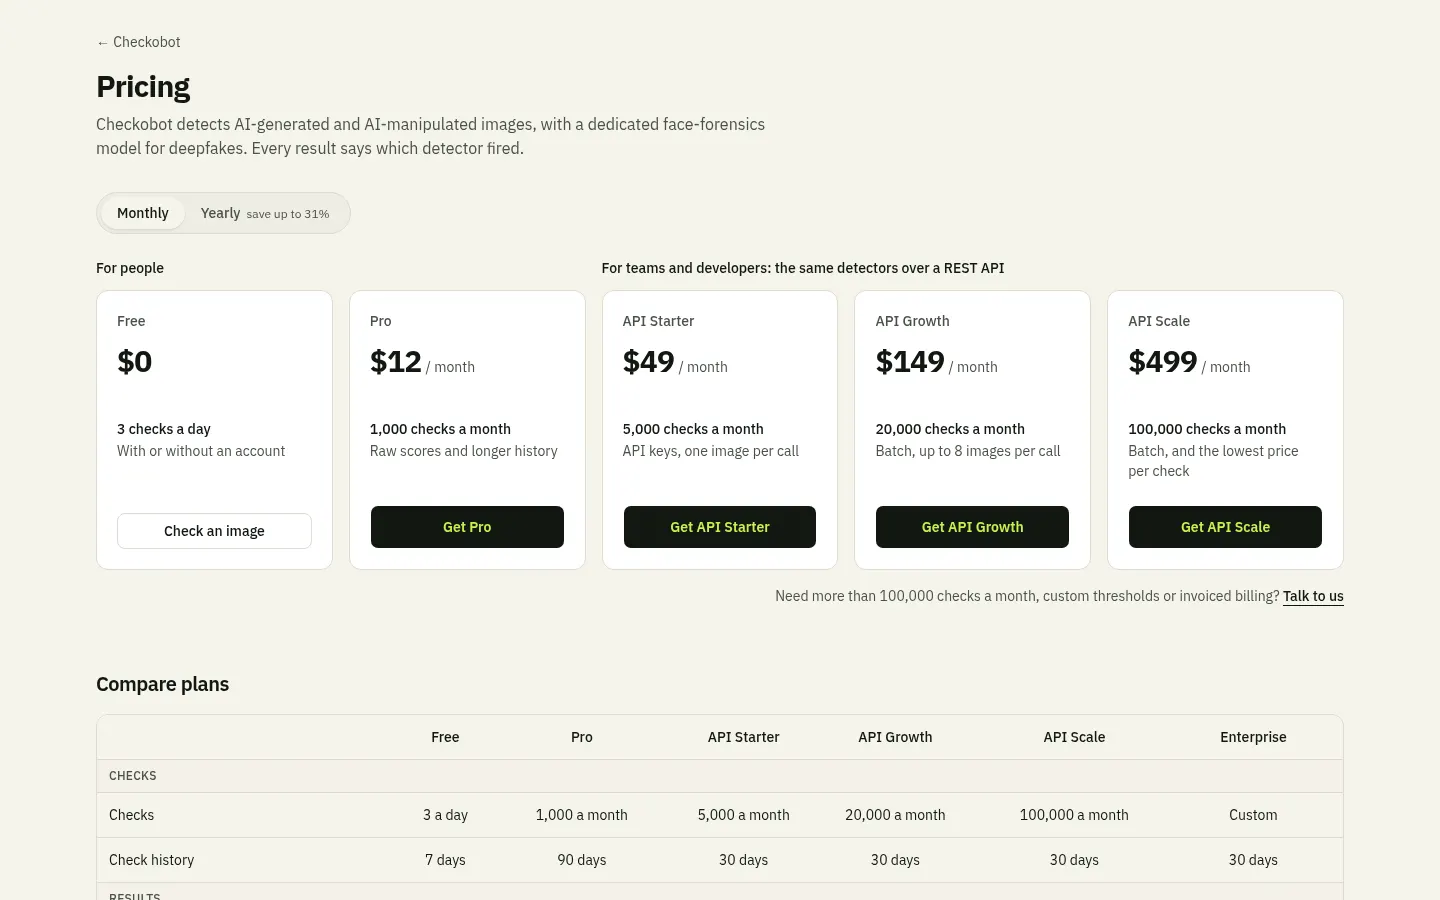The width and height of the screenshot is (1440, 900).
Task: Click the Free column header in the comparison table
Action: point(445,737)
